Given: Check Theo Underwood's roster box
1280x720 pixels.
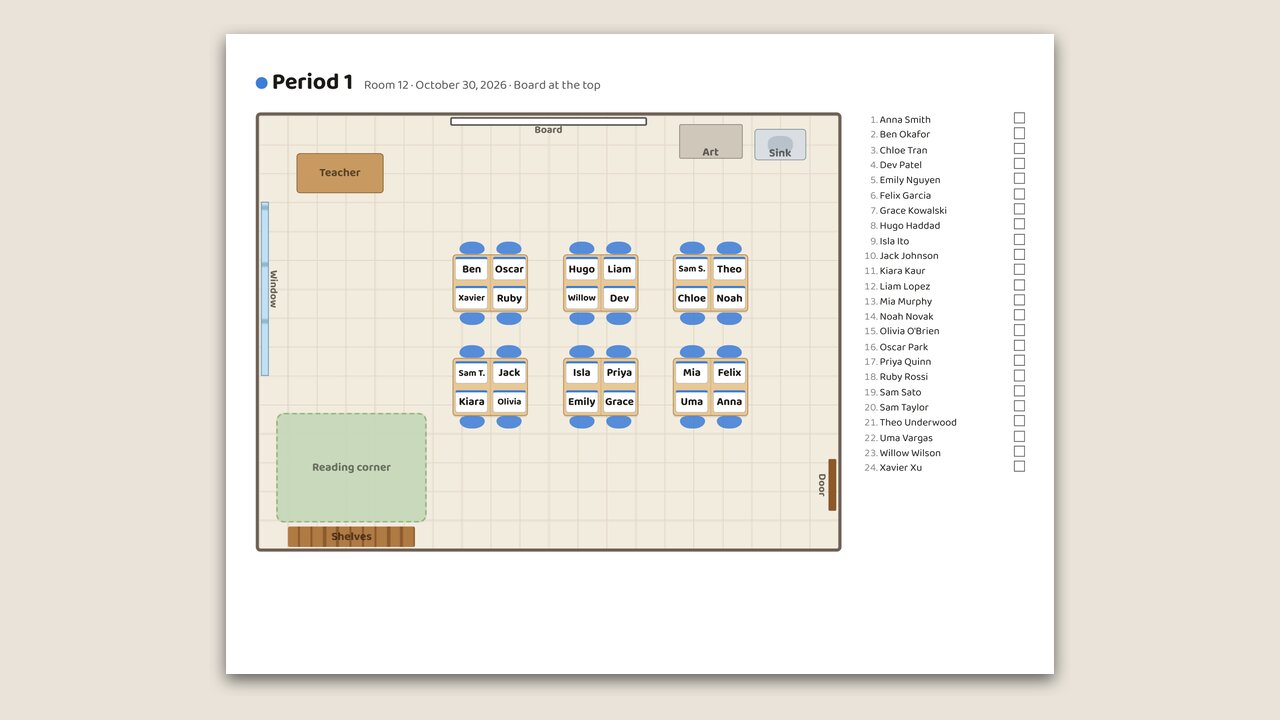Looking at the screenshot, I should click(1019, 421).
